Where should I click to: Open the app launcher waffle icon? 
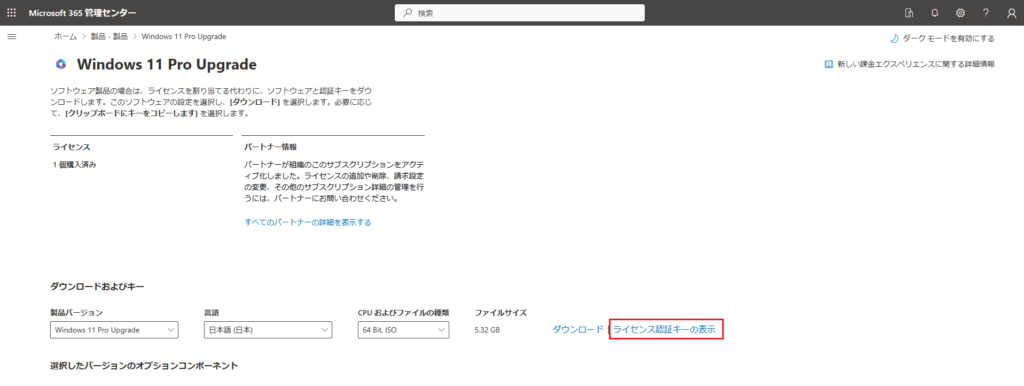(x=12, y=13)
